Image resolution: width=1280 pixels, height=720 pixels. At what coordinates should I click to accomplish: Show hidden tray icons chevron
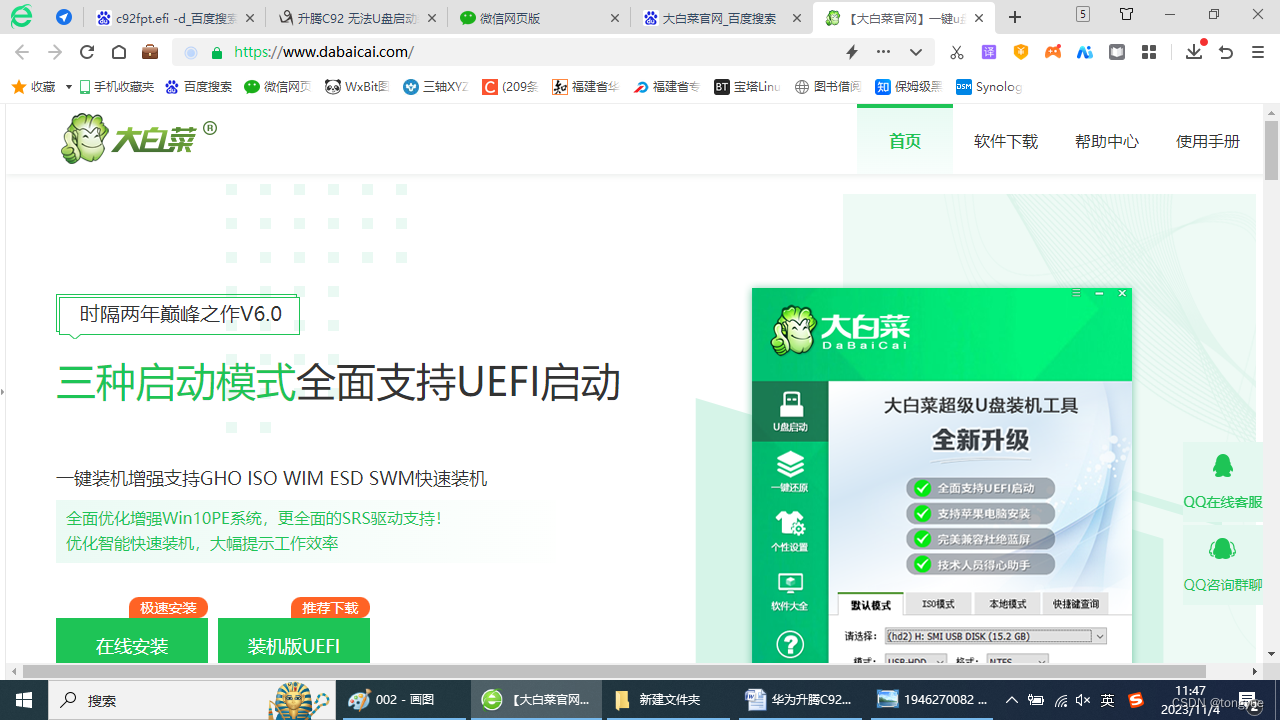click(1012, 700)
